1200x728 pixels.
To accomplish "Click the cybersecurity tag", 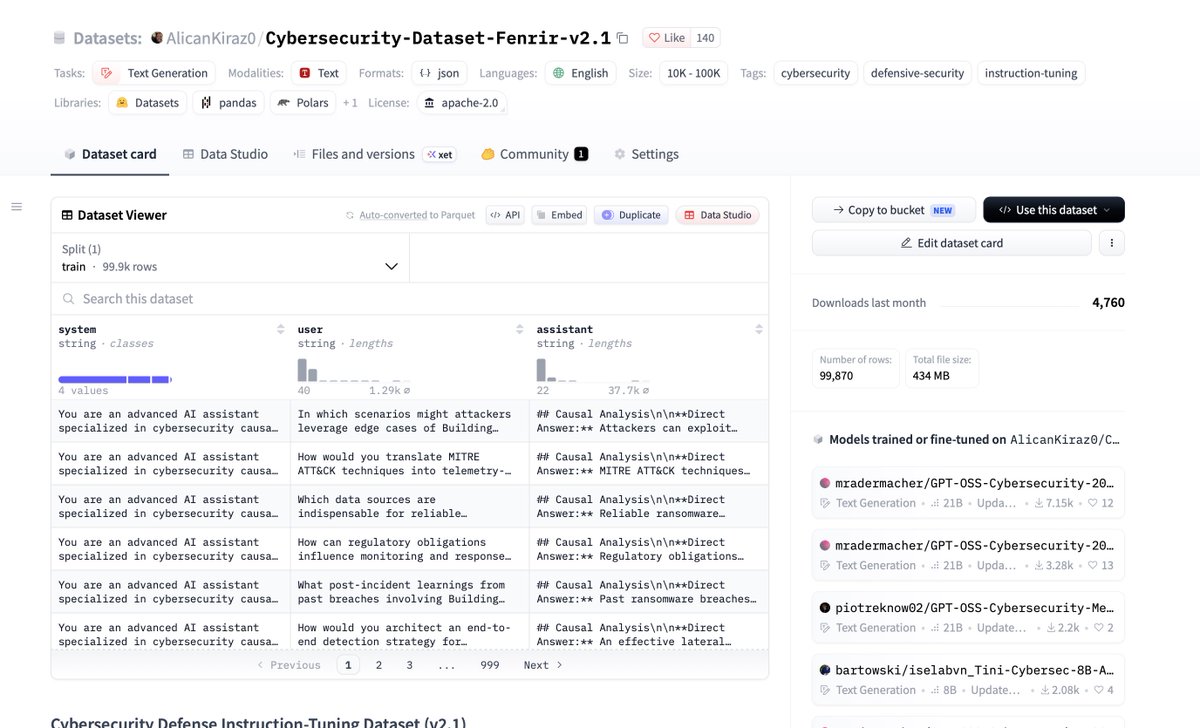I will tap(815, 73).
